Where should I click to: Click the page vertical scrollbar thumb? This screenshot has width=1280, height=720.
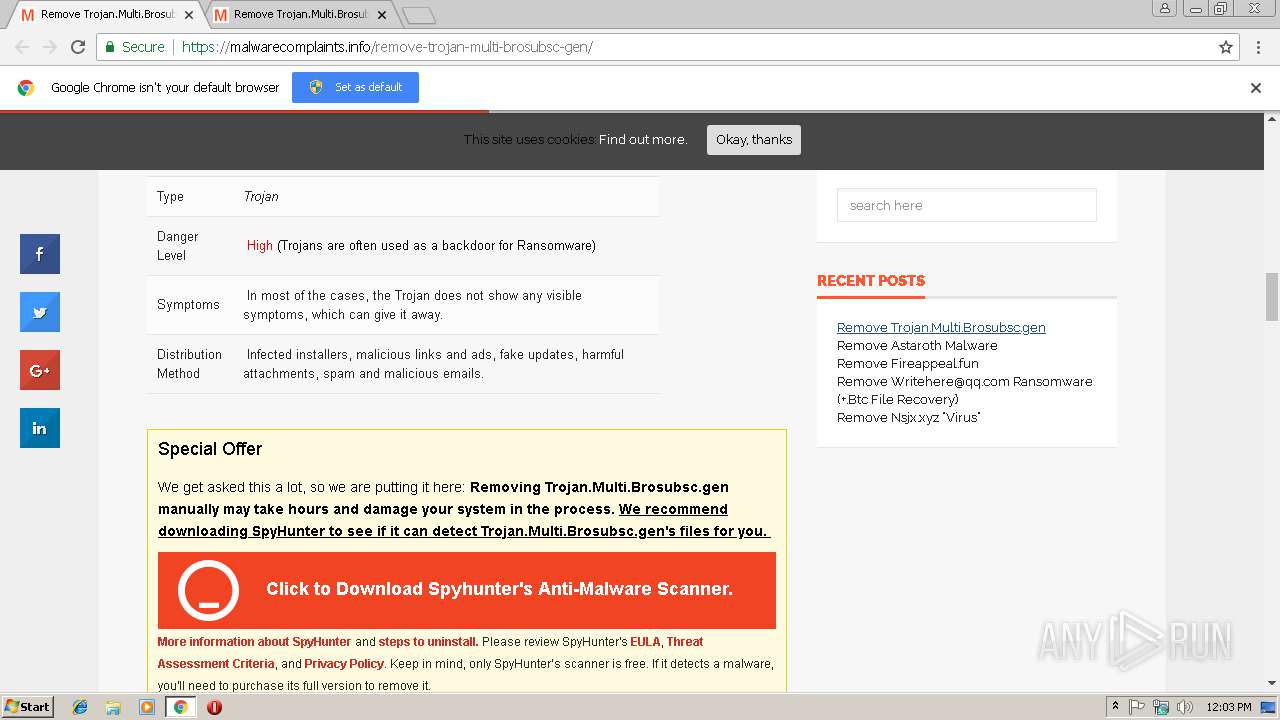(1272, 297)
